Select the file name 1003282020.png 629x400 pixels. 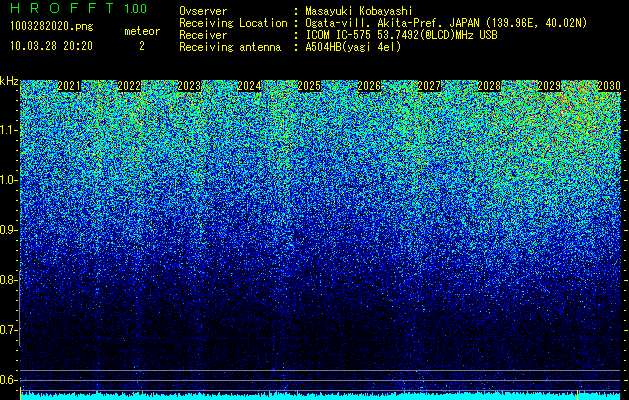52,26
